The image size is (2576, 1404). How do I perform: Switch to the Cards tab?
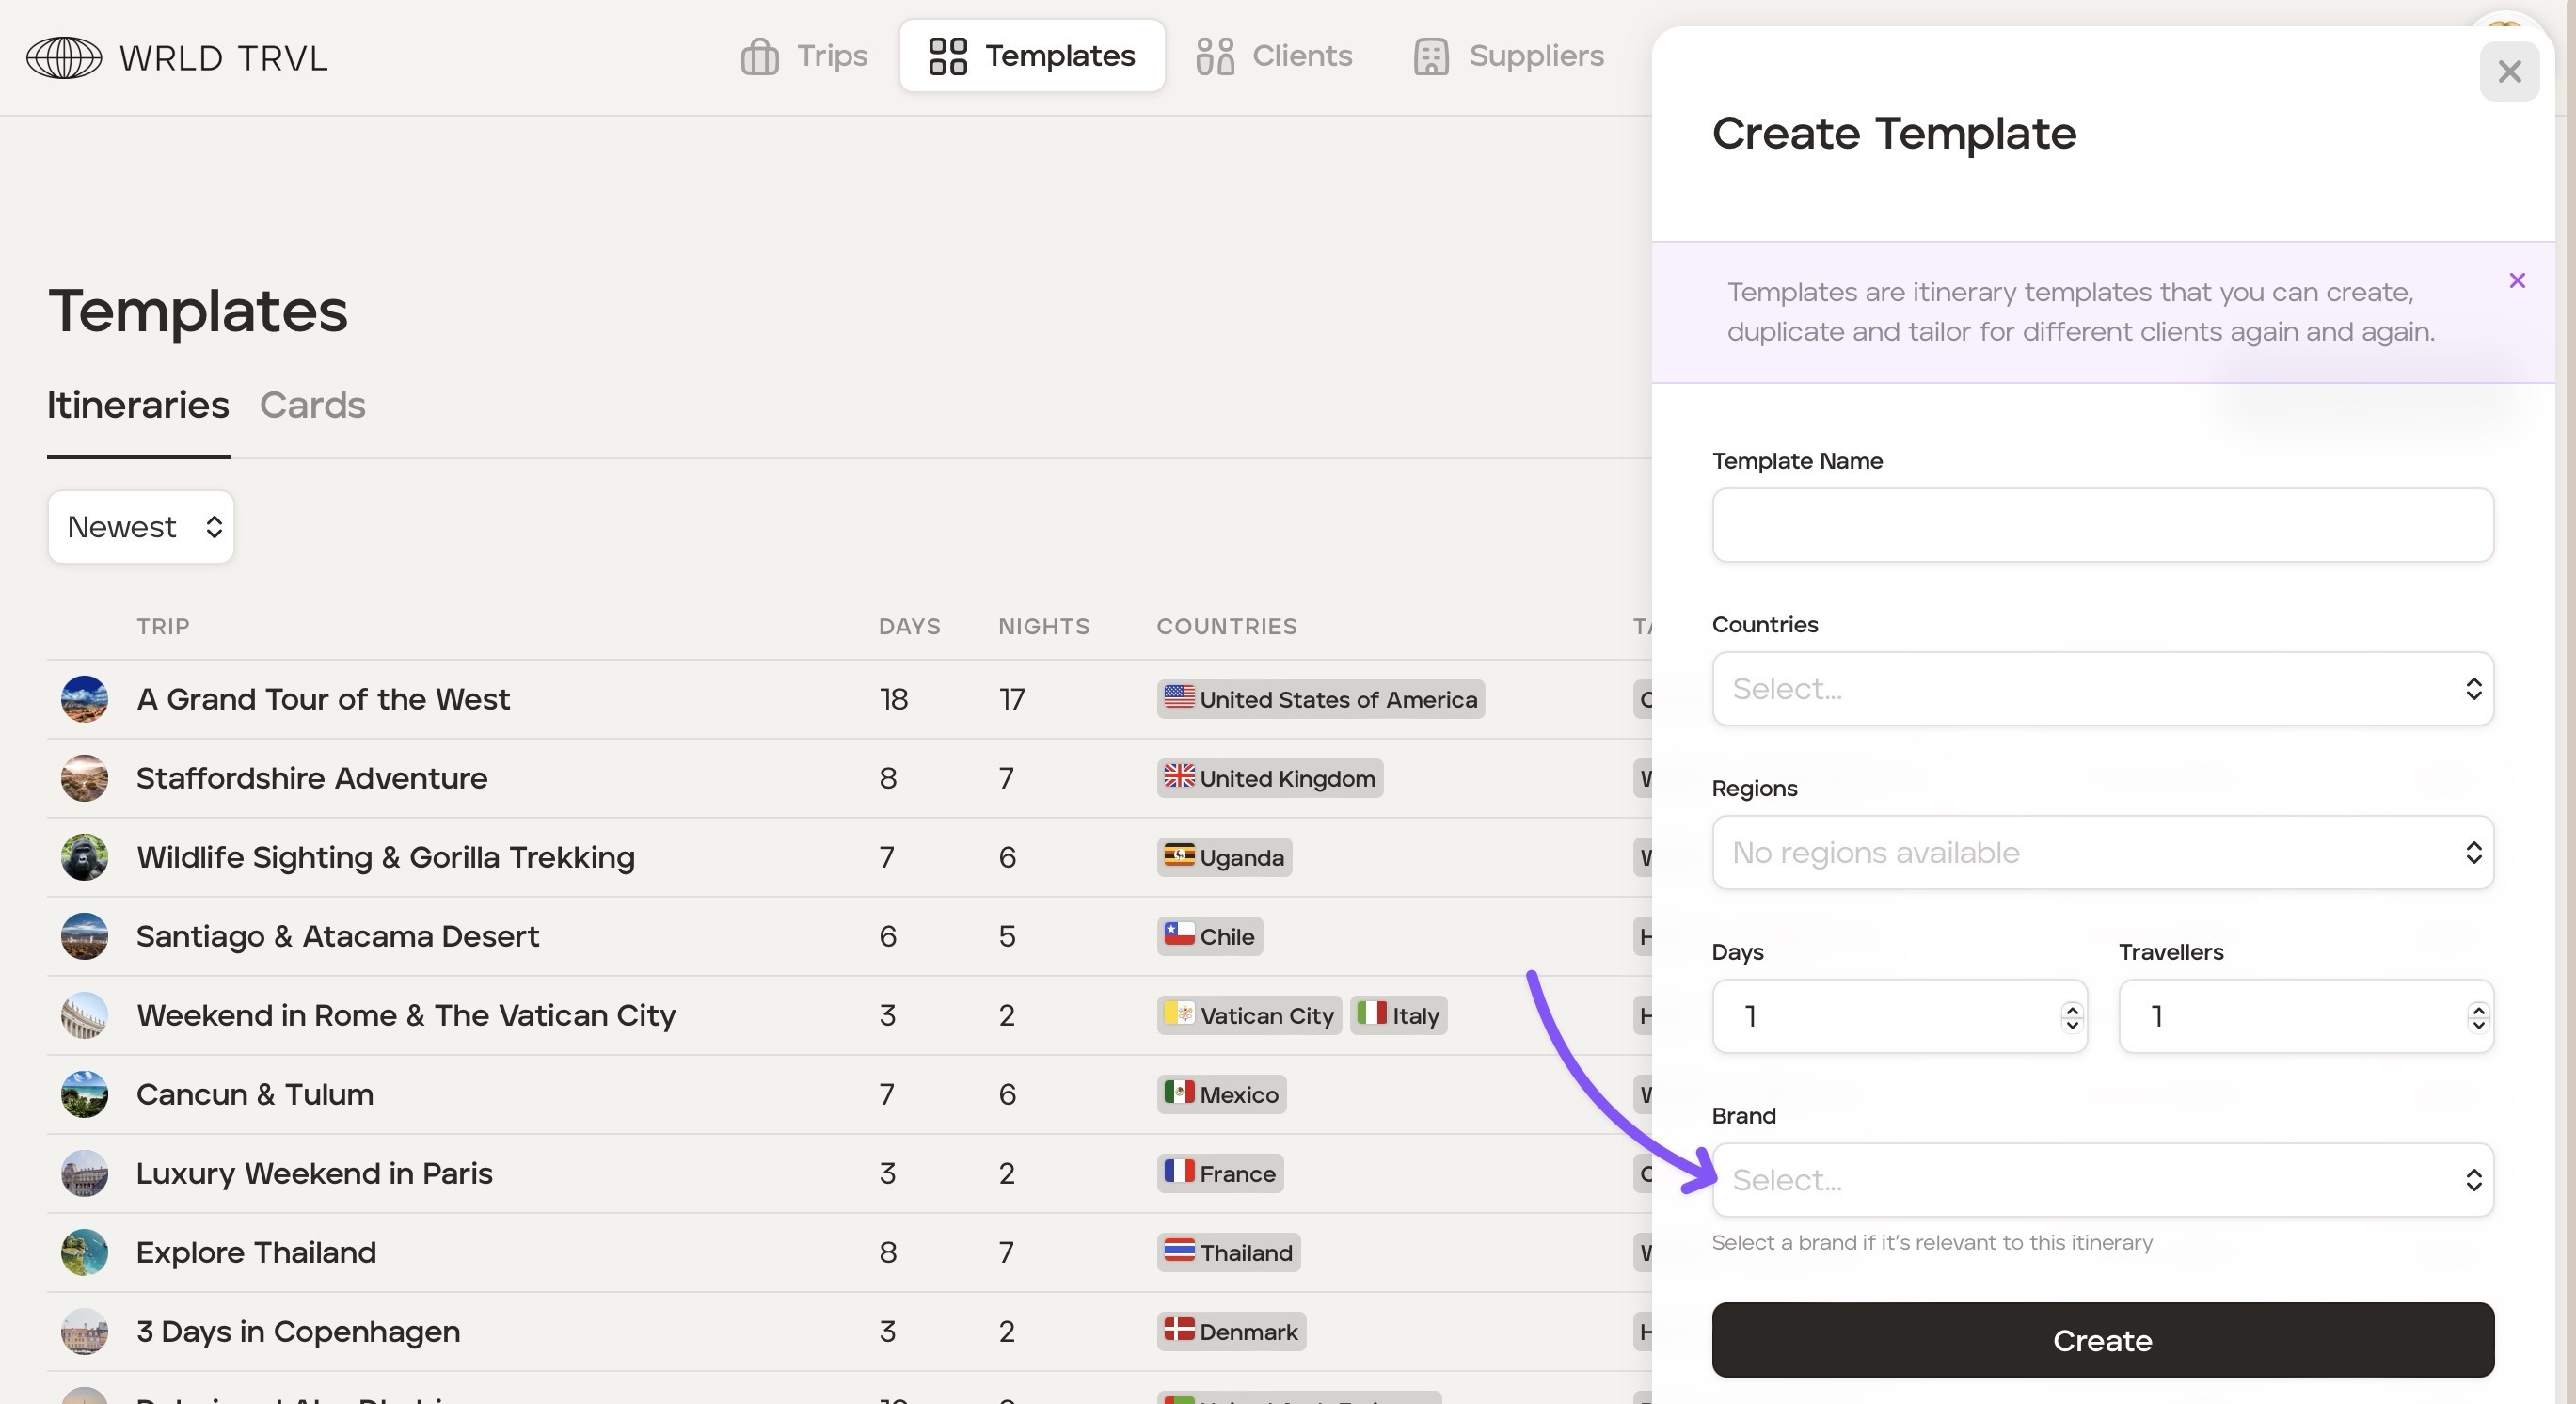(x=312, y=405)
